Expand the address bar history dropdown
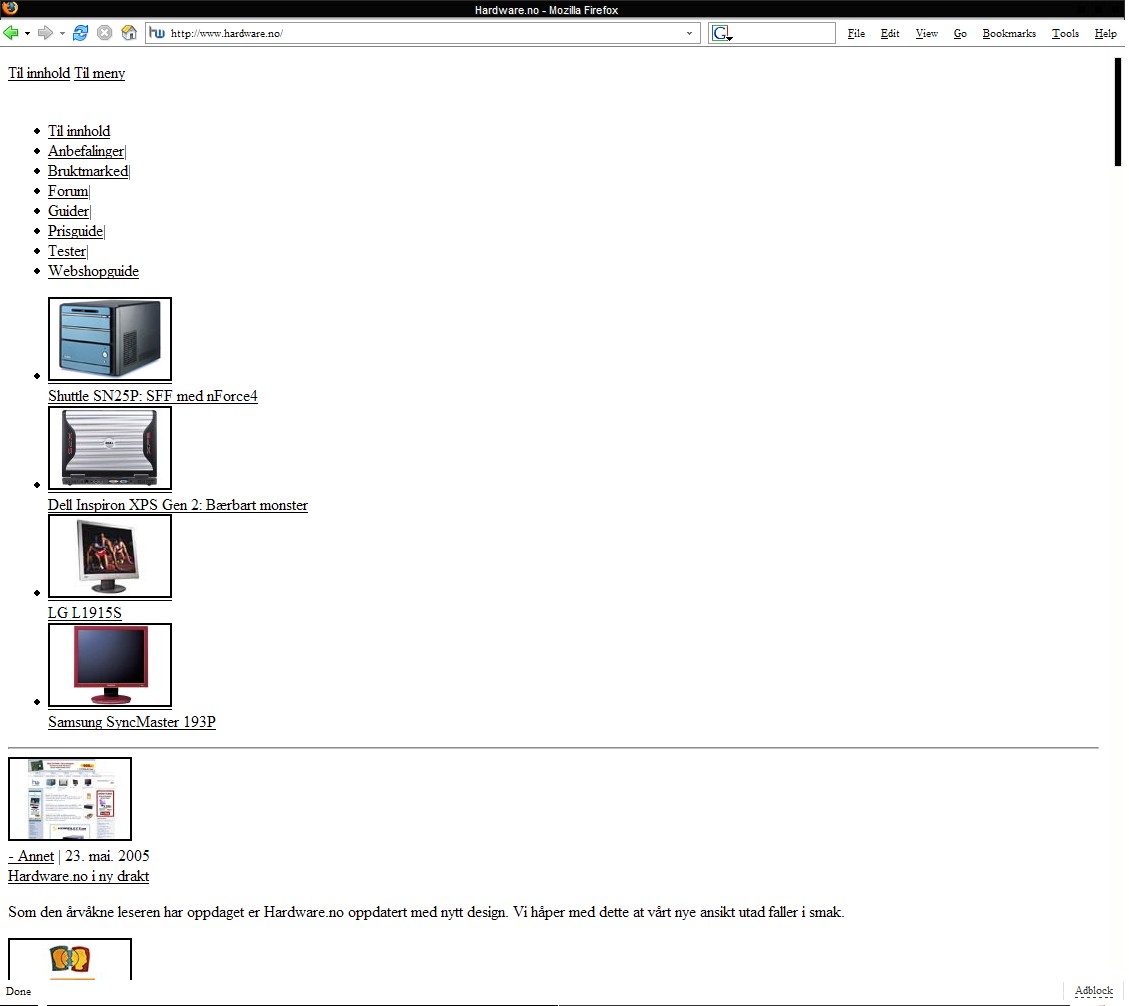1129x1006 pixels. (689, 33)
